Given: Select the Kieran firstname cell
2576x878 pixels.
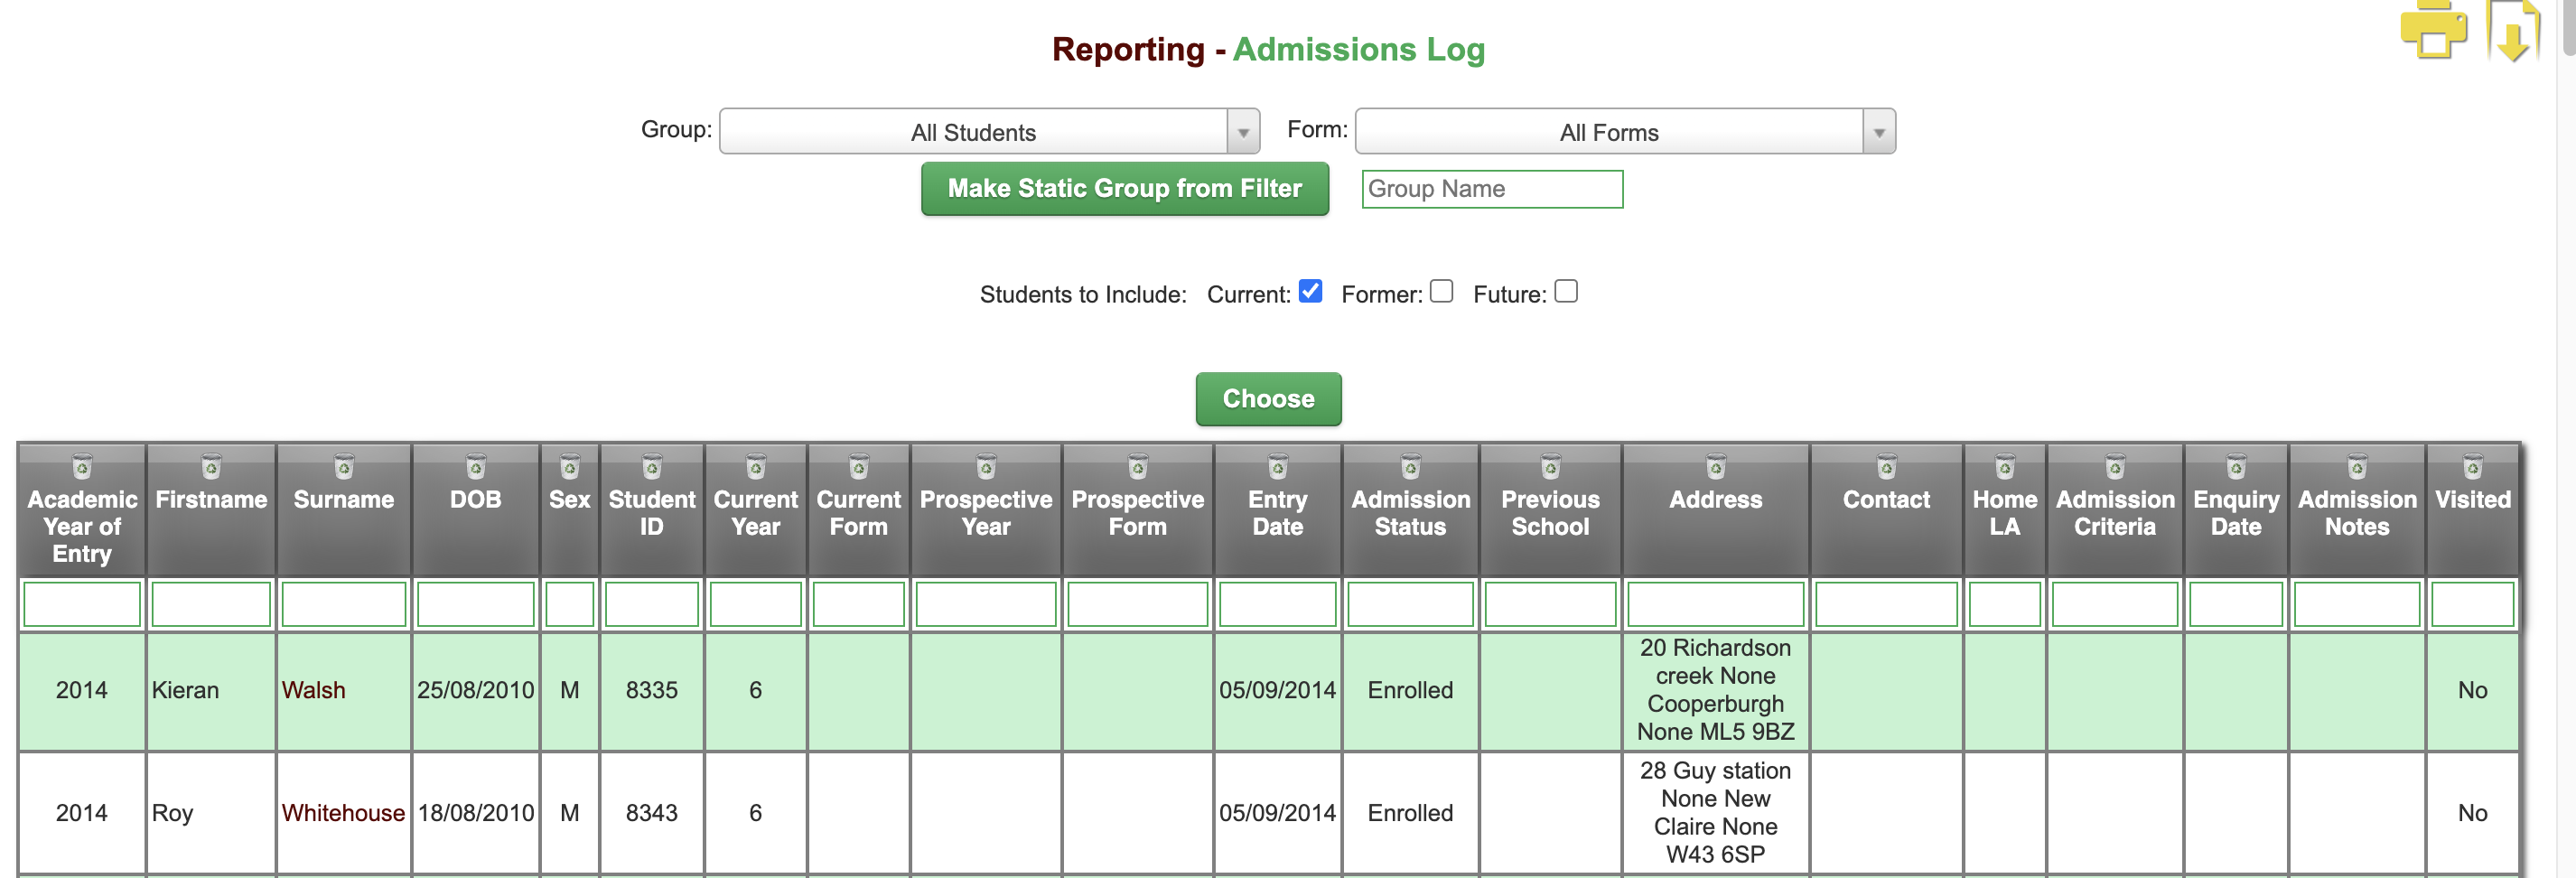Looking at the screenshot, I should [211, 690].
